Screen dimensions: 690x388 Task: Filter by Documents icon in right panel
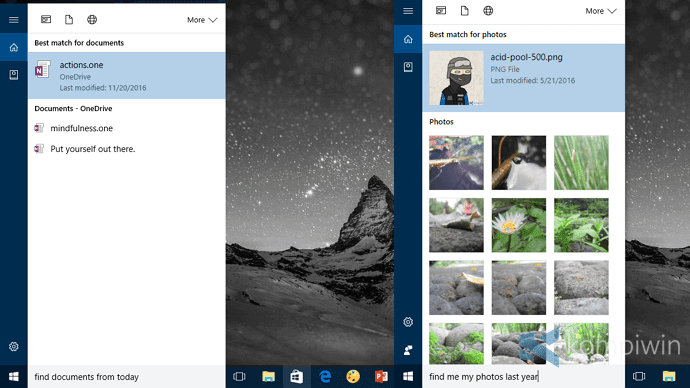[x=465, y=11]
